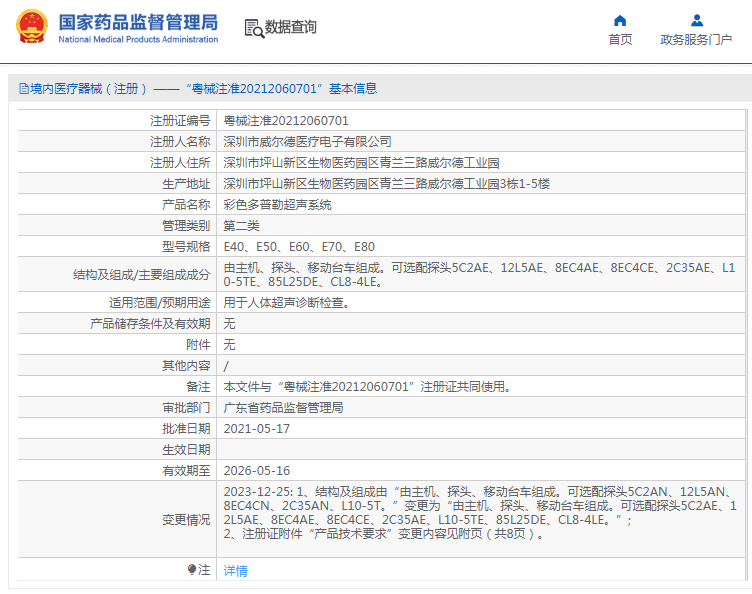
Task: Click the 管理类别 row label
Action: click(186, 226)
